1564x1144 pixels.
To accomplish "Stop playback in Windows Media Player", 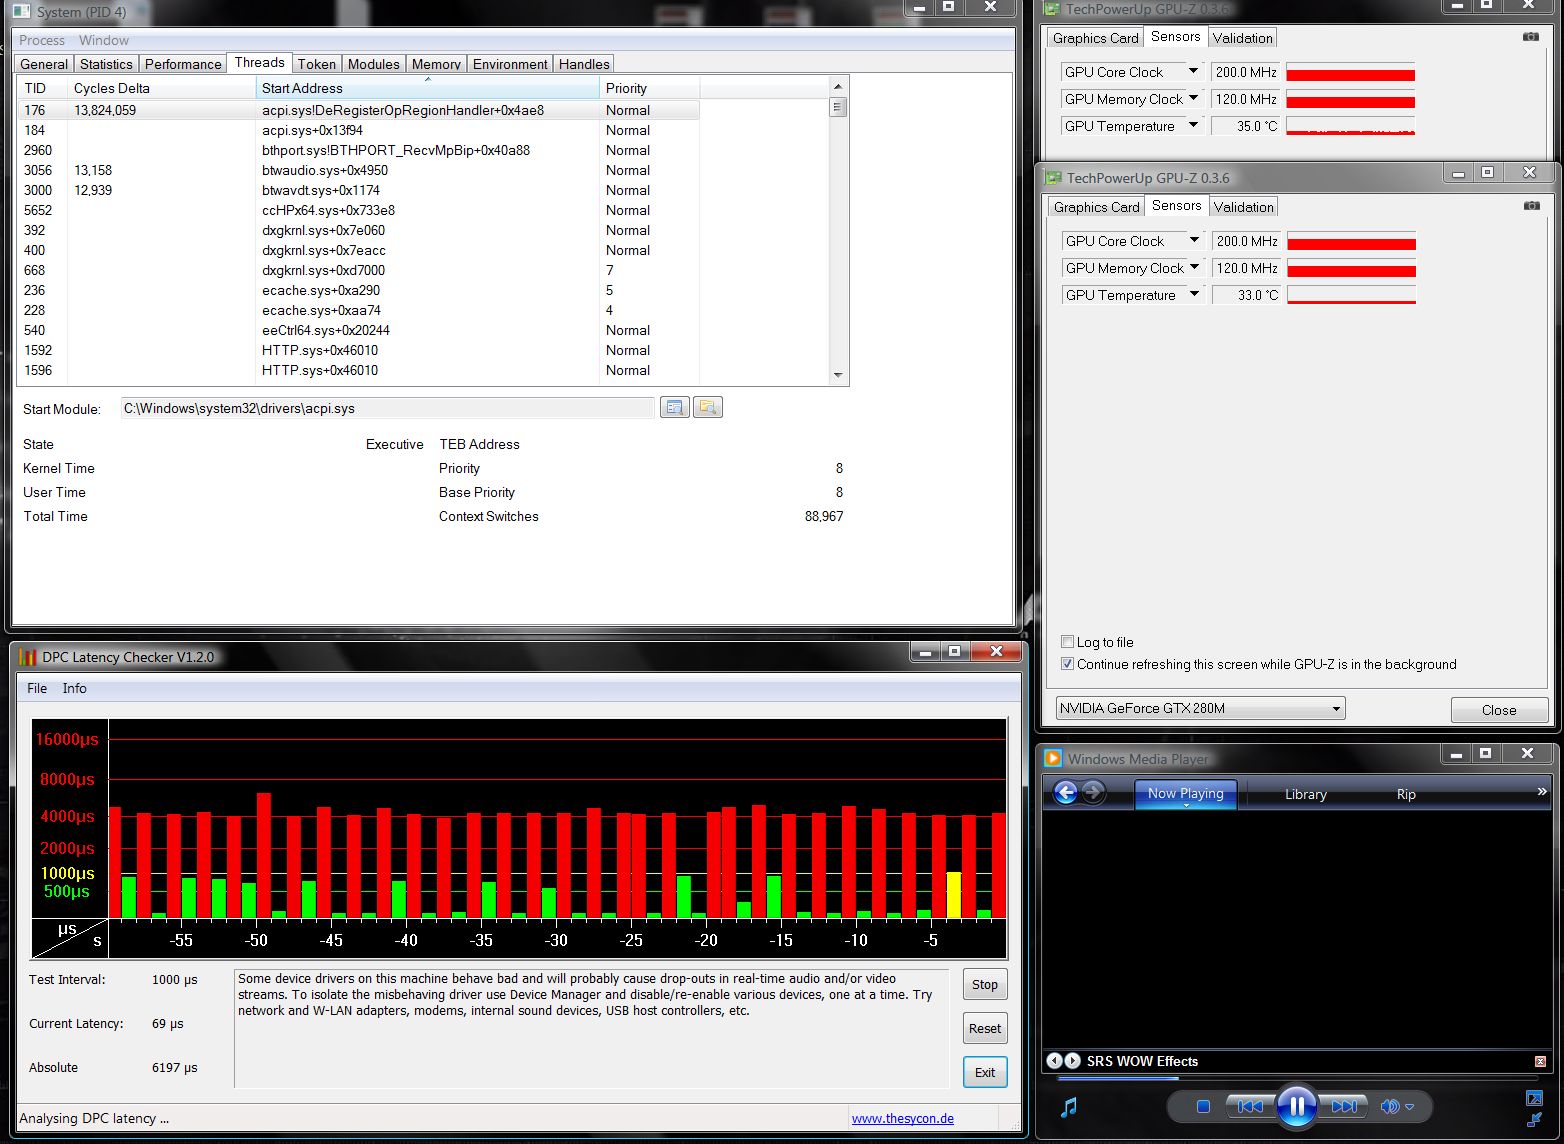I will coord(1203,1106).
